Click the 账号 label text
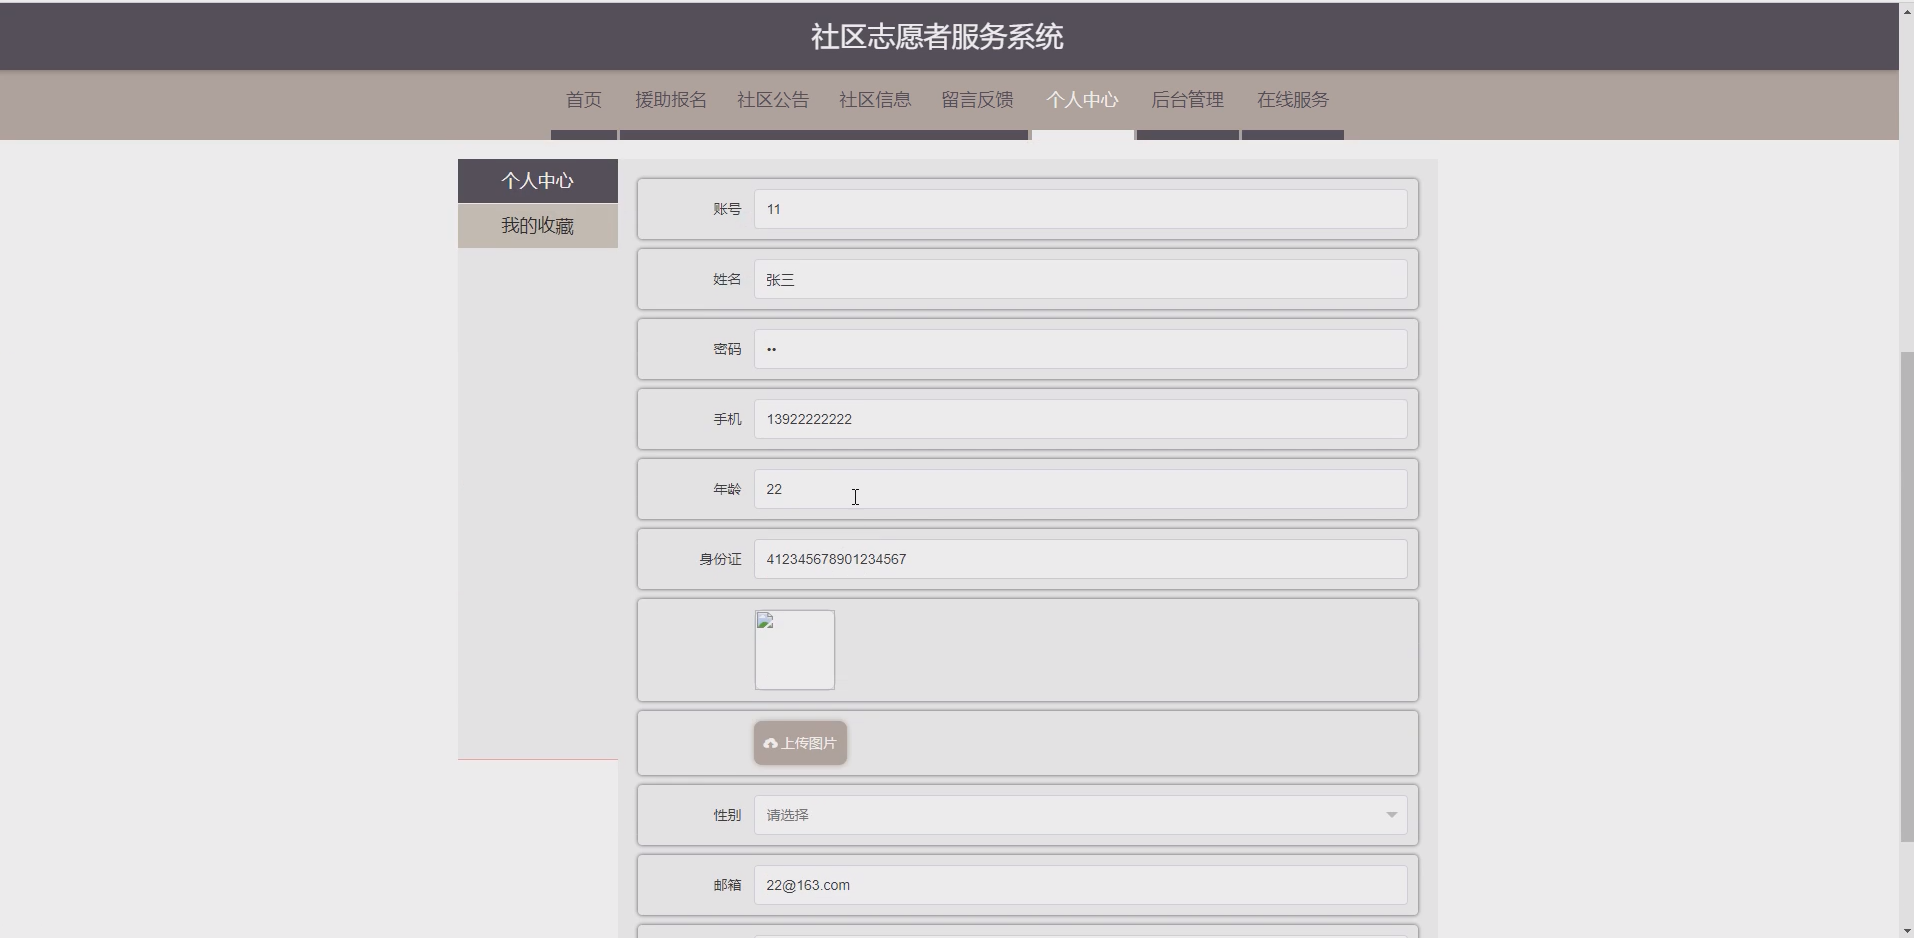This screenshot has width=1914, height=938. (x=727, y=209)
